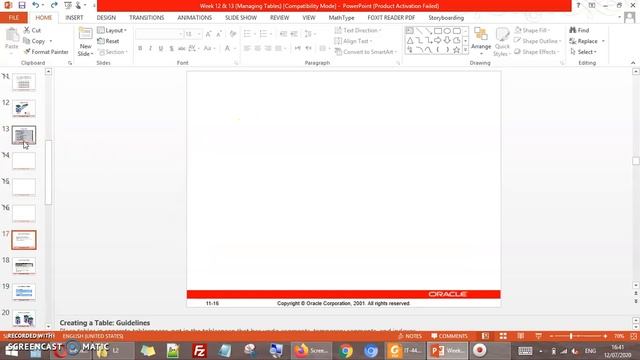The height and width of the screenshot is (360, 640).
Task: Toggle Bold formatting
Action: pyautogui.click(x=140, y=49)
